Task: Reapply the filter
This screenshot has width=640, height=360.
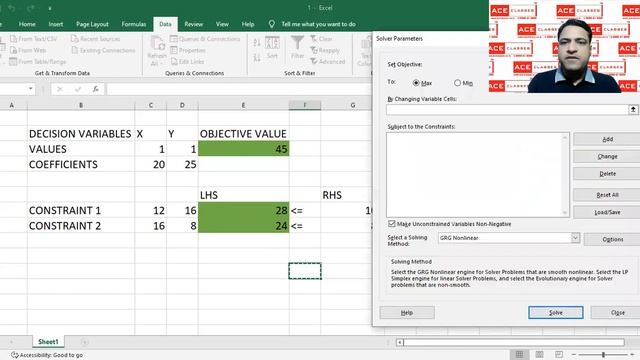Action: point(325,50)
